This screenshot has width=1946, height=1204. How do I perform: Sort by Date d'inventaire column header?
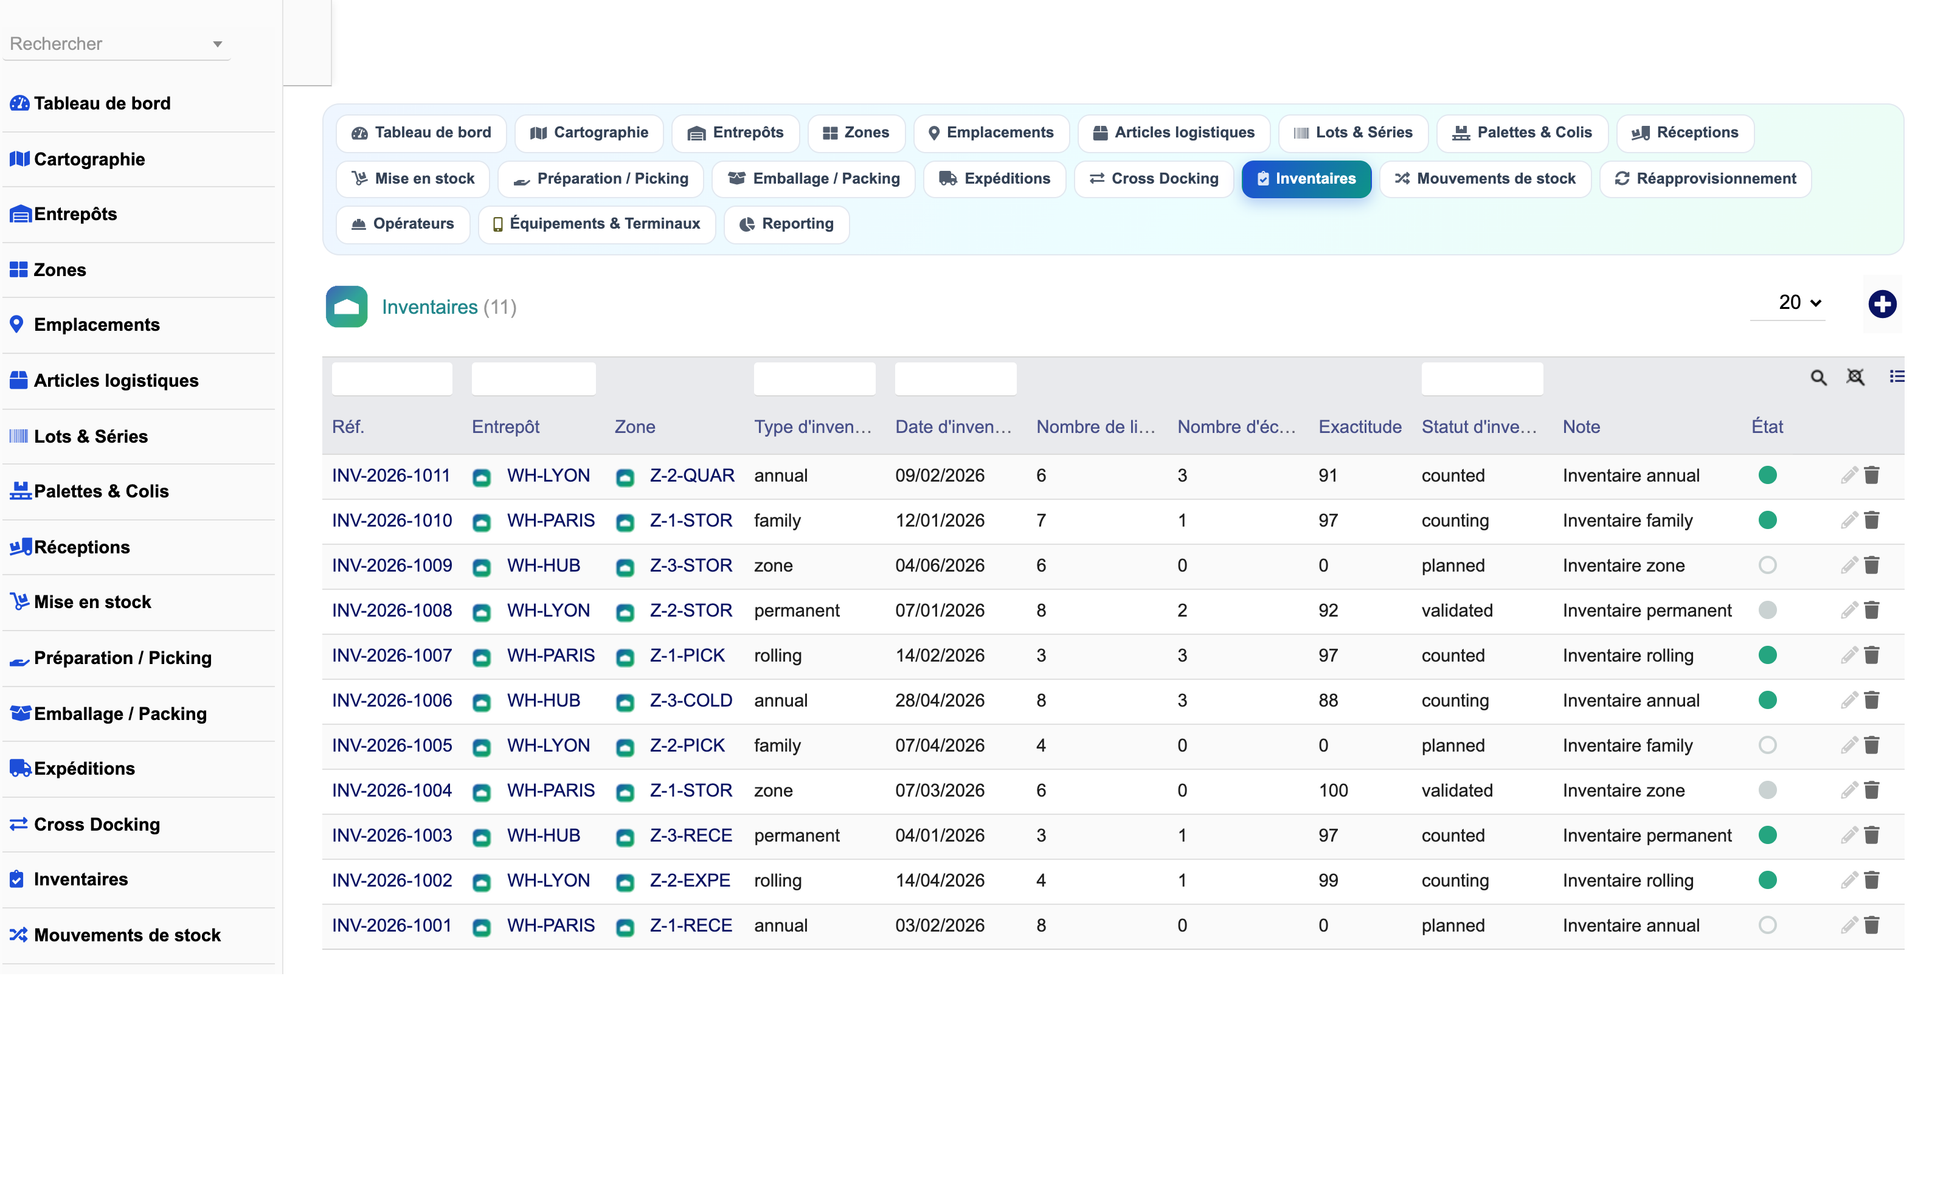tap(953, 427)
